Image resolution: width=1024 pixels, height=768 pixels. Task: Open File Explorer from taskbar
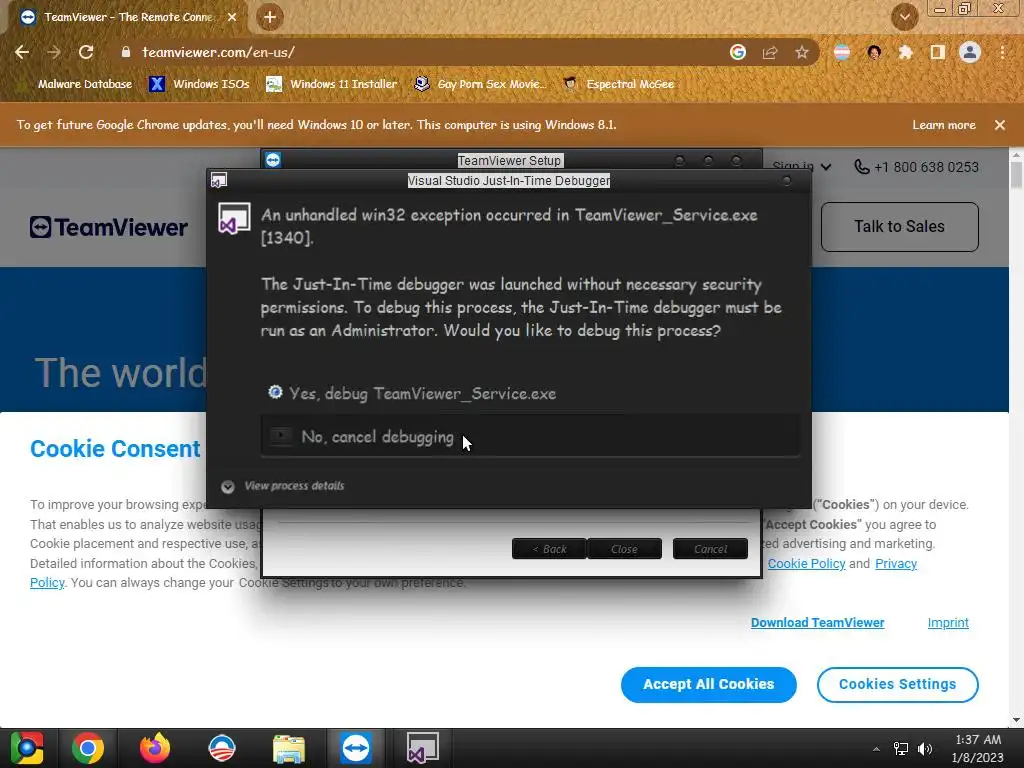tap(289, 748)
